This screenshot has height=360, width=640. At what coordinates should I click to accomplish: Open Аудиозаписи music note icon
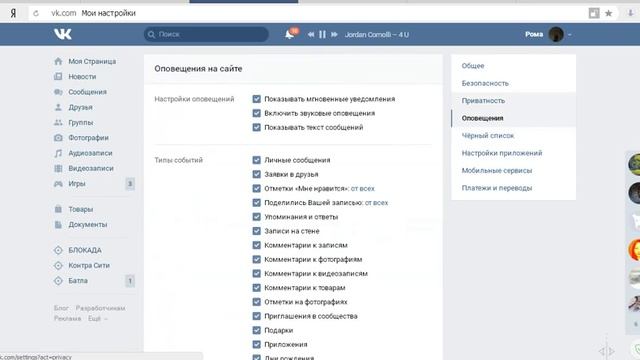click(58, 153)
